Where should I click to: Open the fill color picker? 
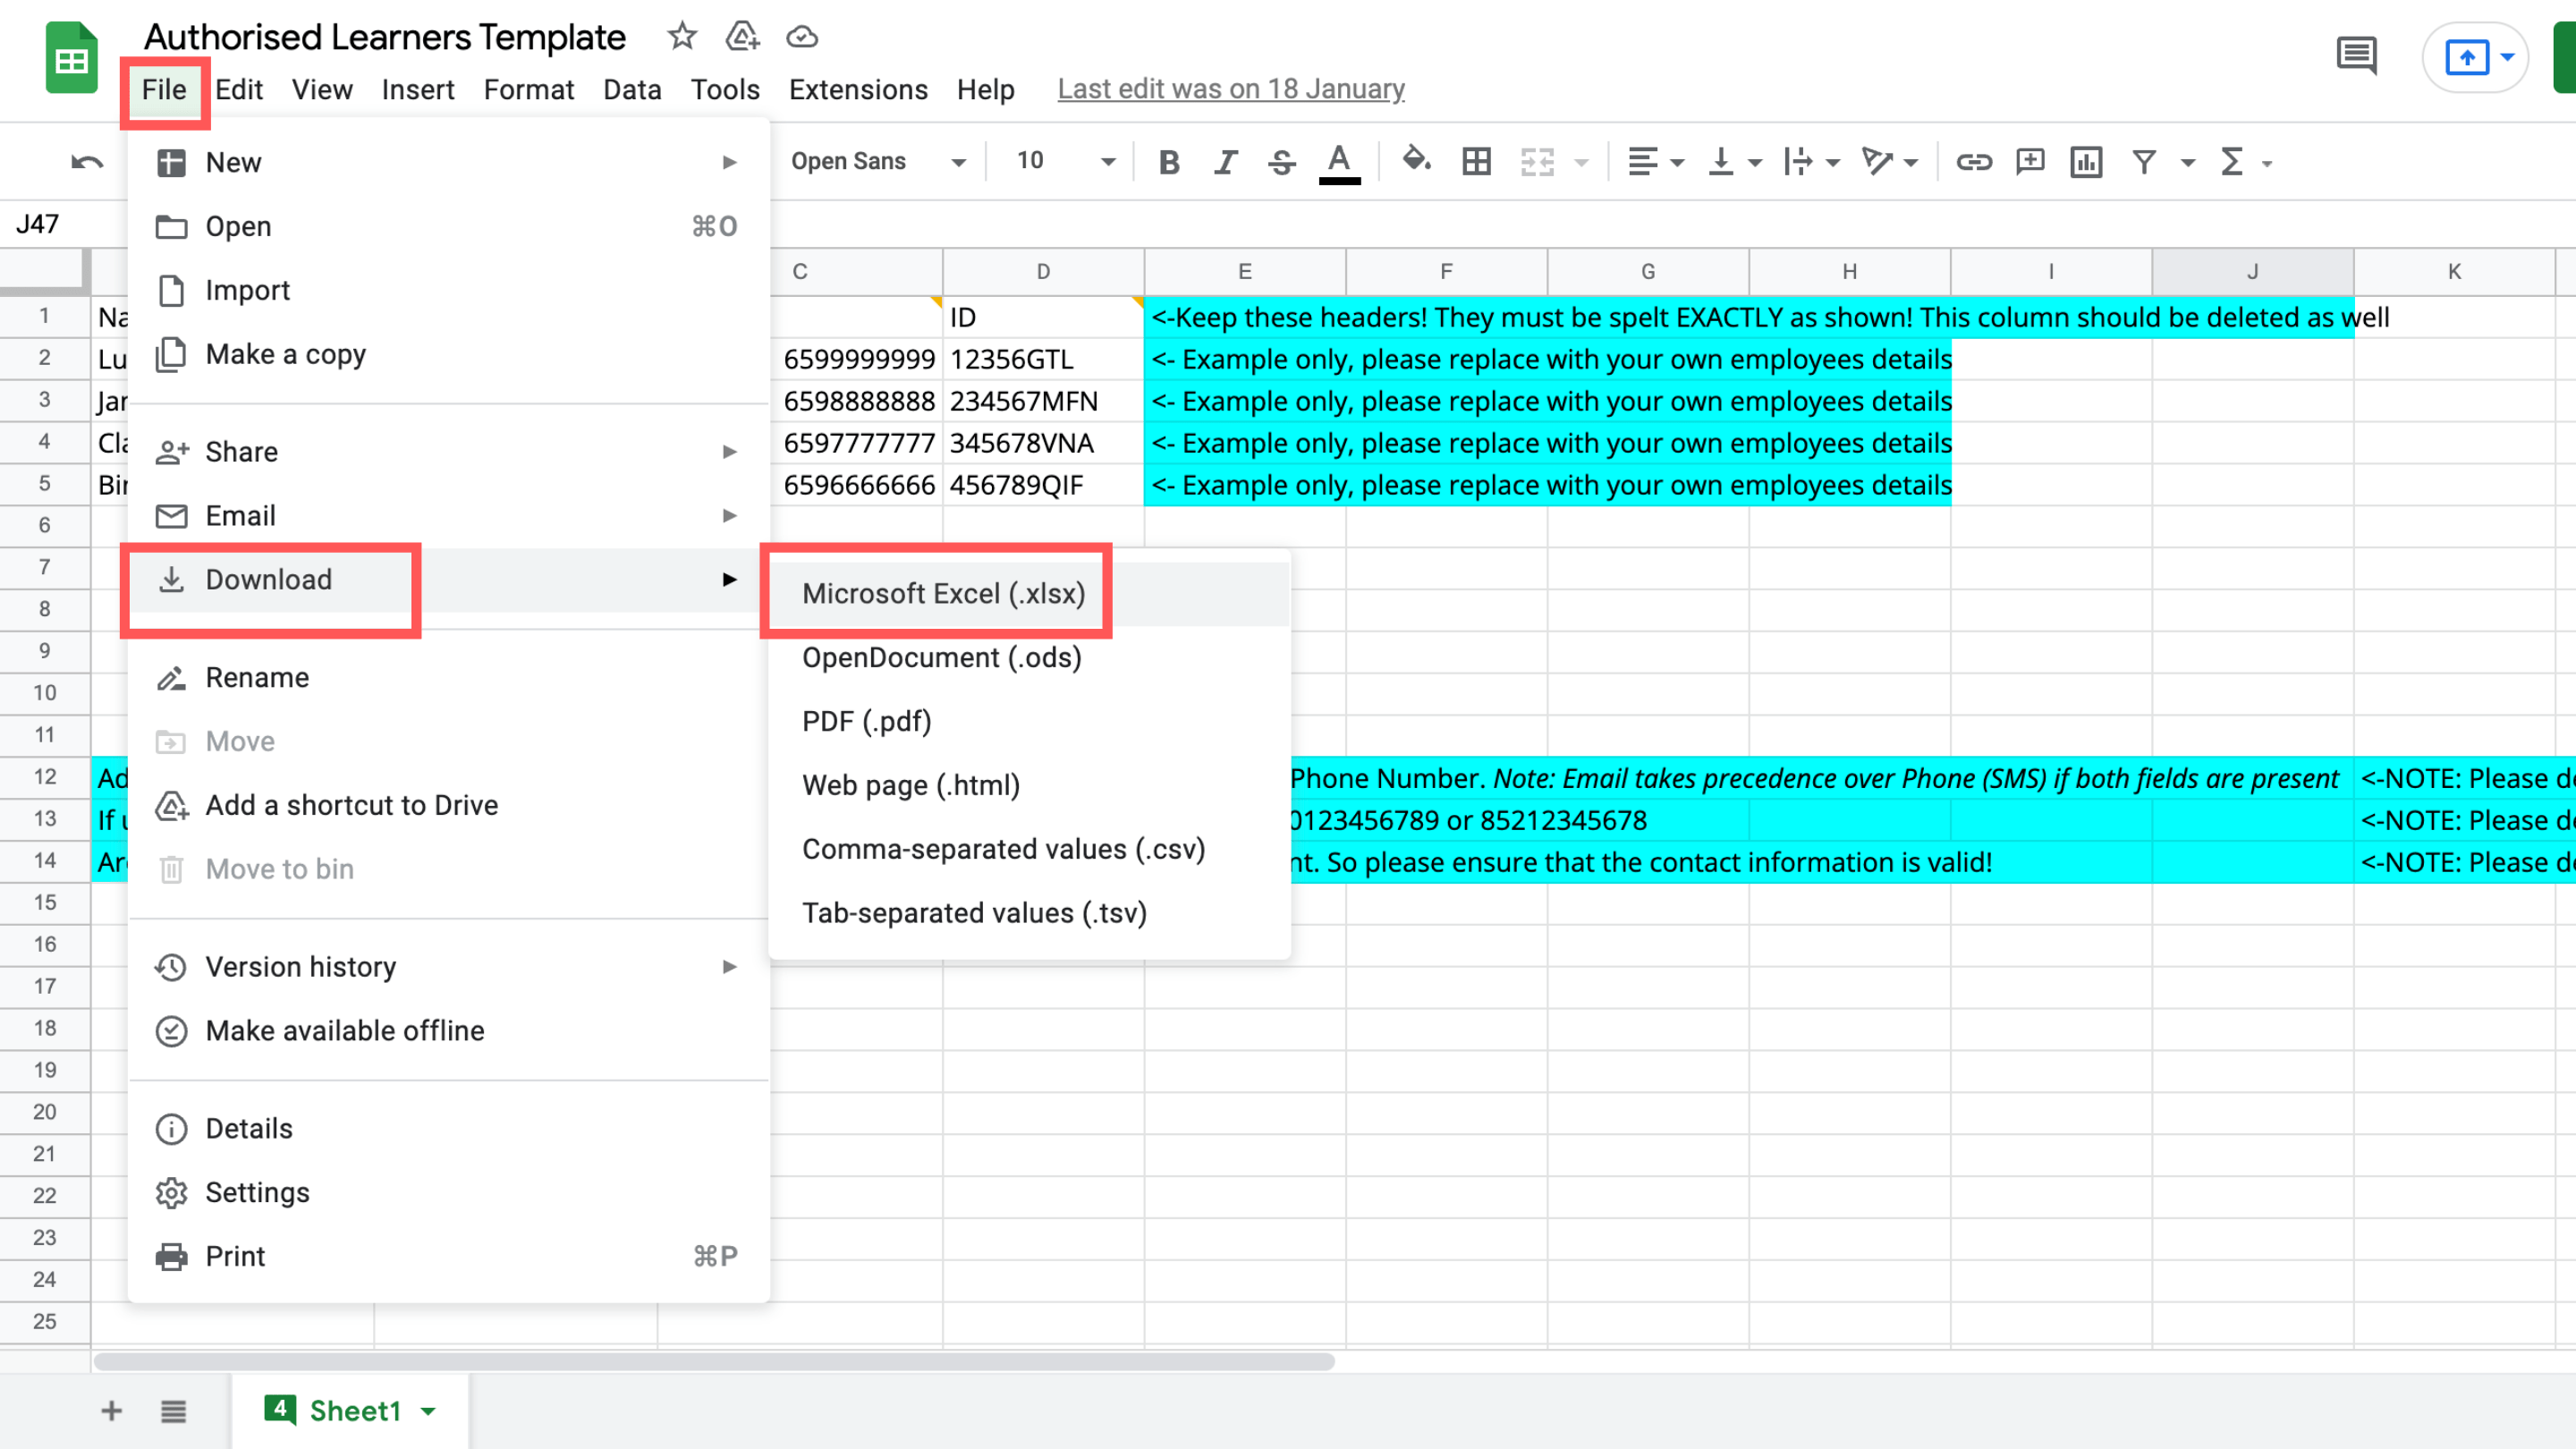[x=1415, y=160]
